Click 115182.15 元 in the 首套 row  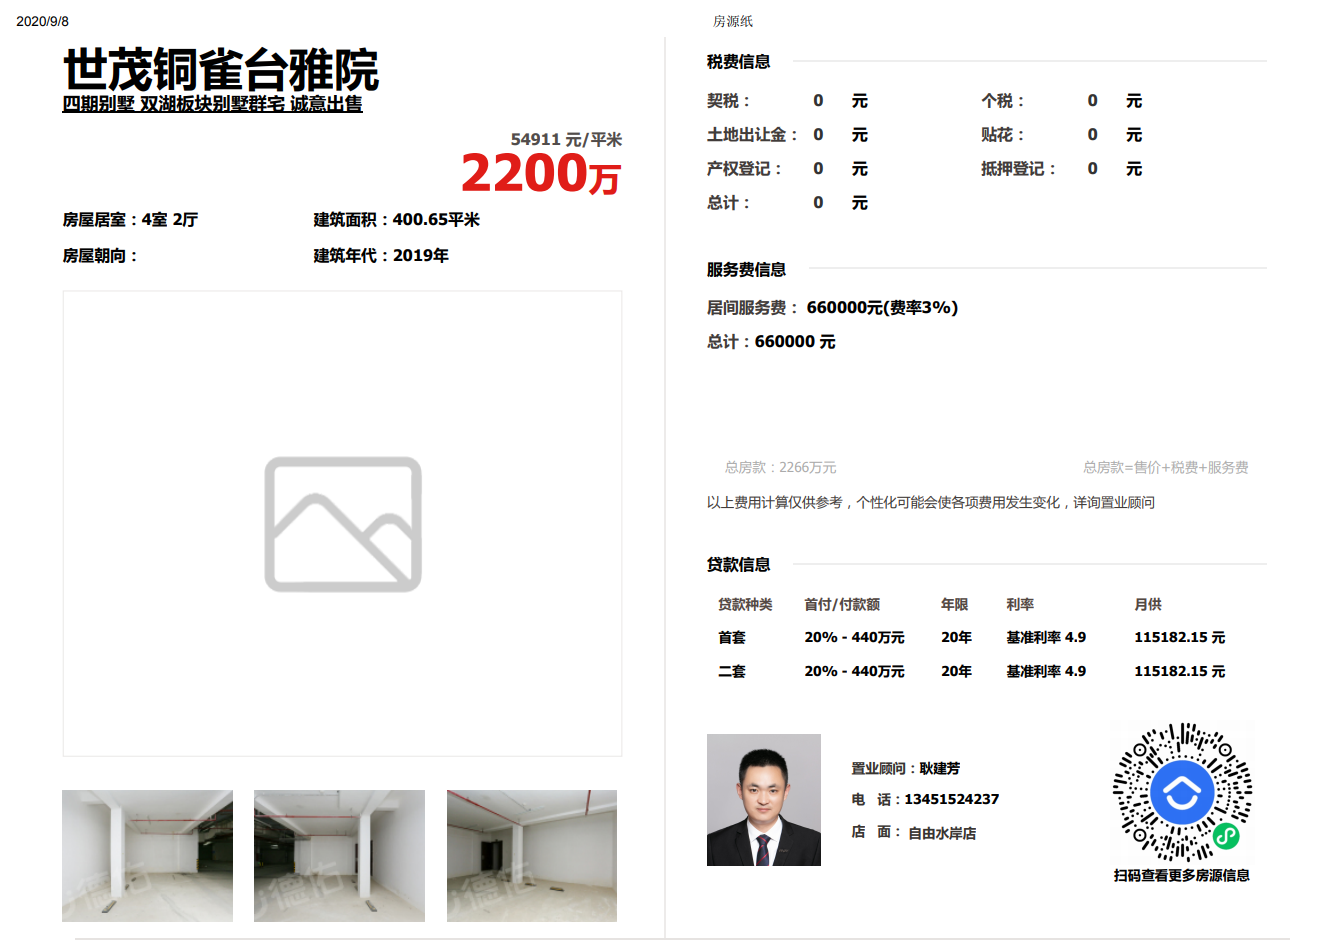pos(1179,637)
